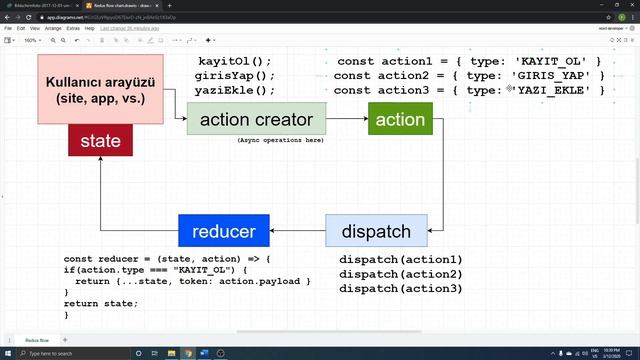
Task: Open the View panels dropdown
Action: pyautogui.click(x=9, y=40)
